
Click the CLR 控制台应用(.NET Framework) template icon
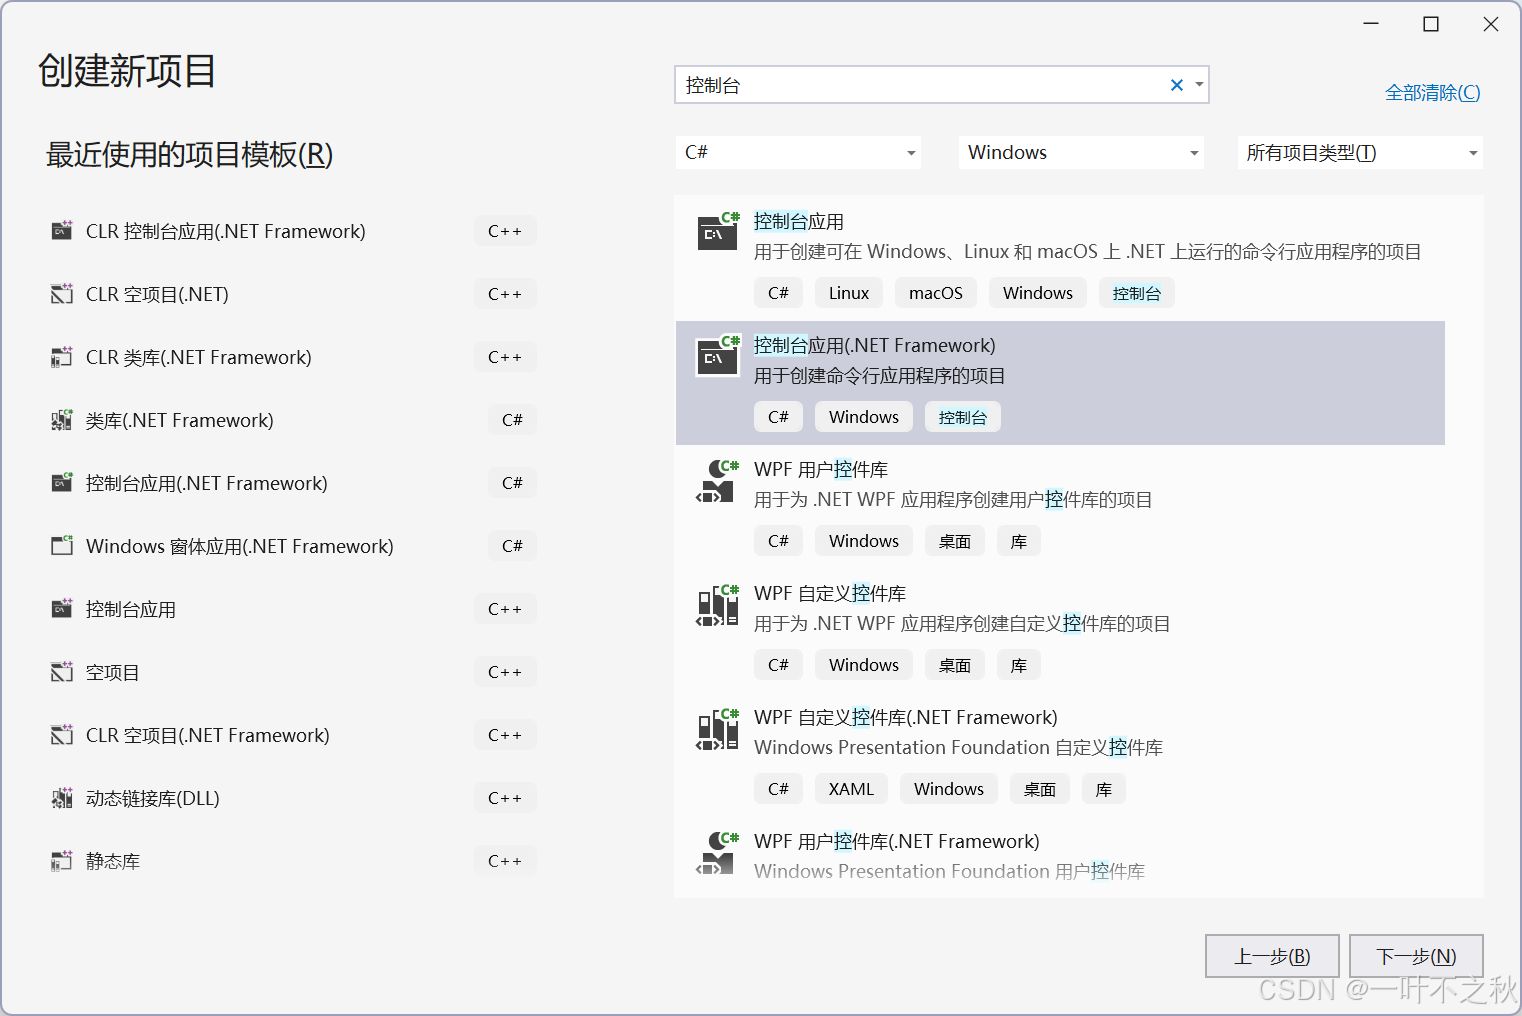pyautogui.click(x=62, y=230)
